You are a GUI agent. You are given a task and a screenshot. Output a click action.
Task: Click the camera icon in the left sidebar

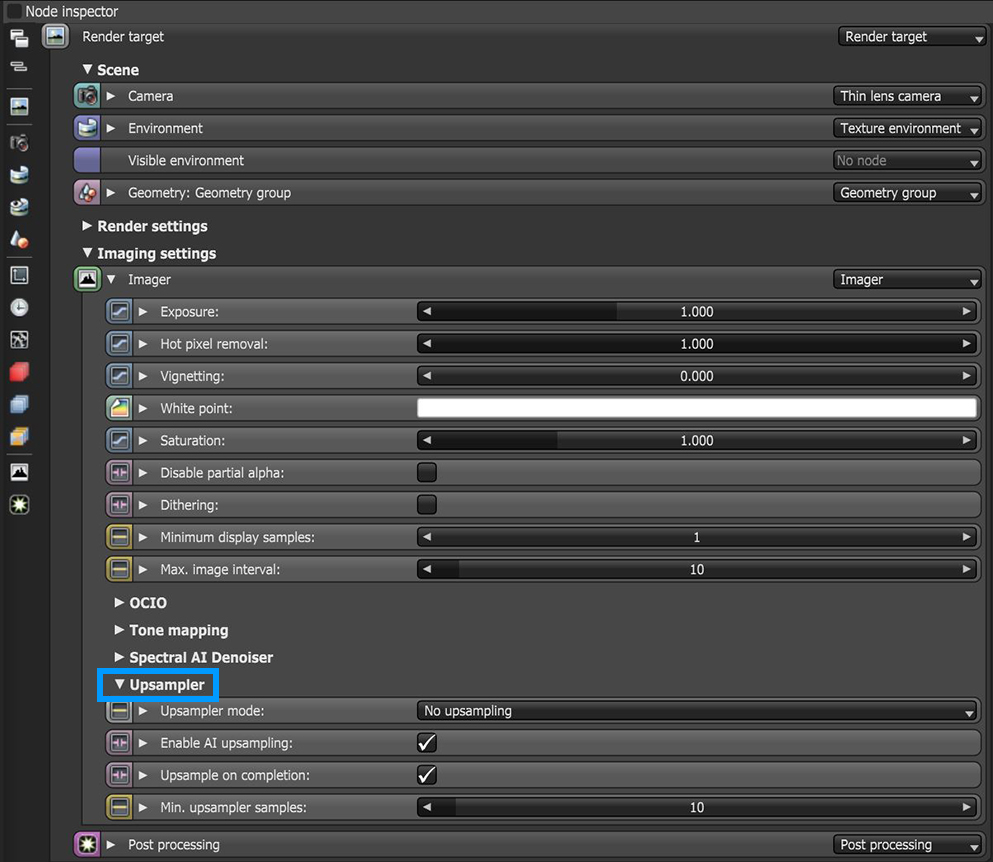[x=19, y=142]
